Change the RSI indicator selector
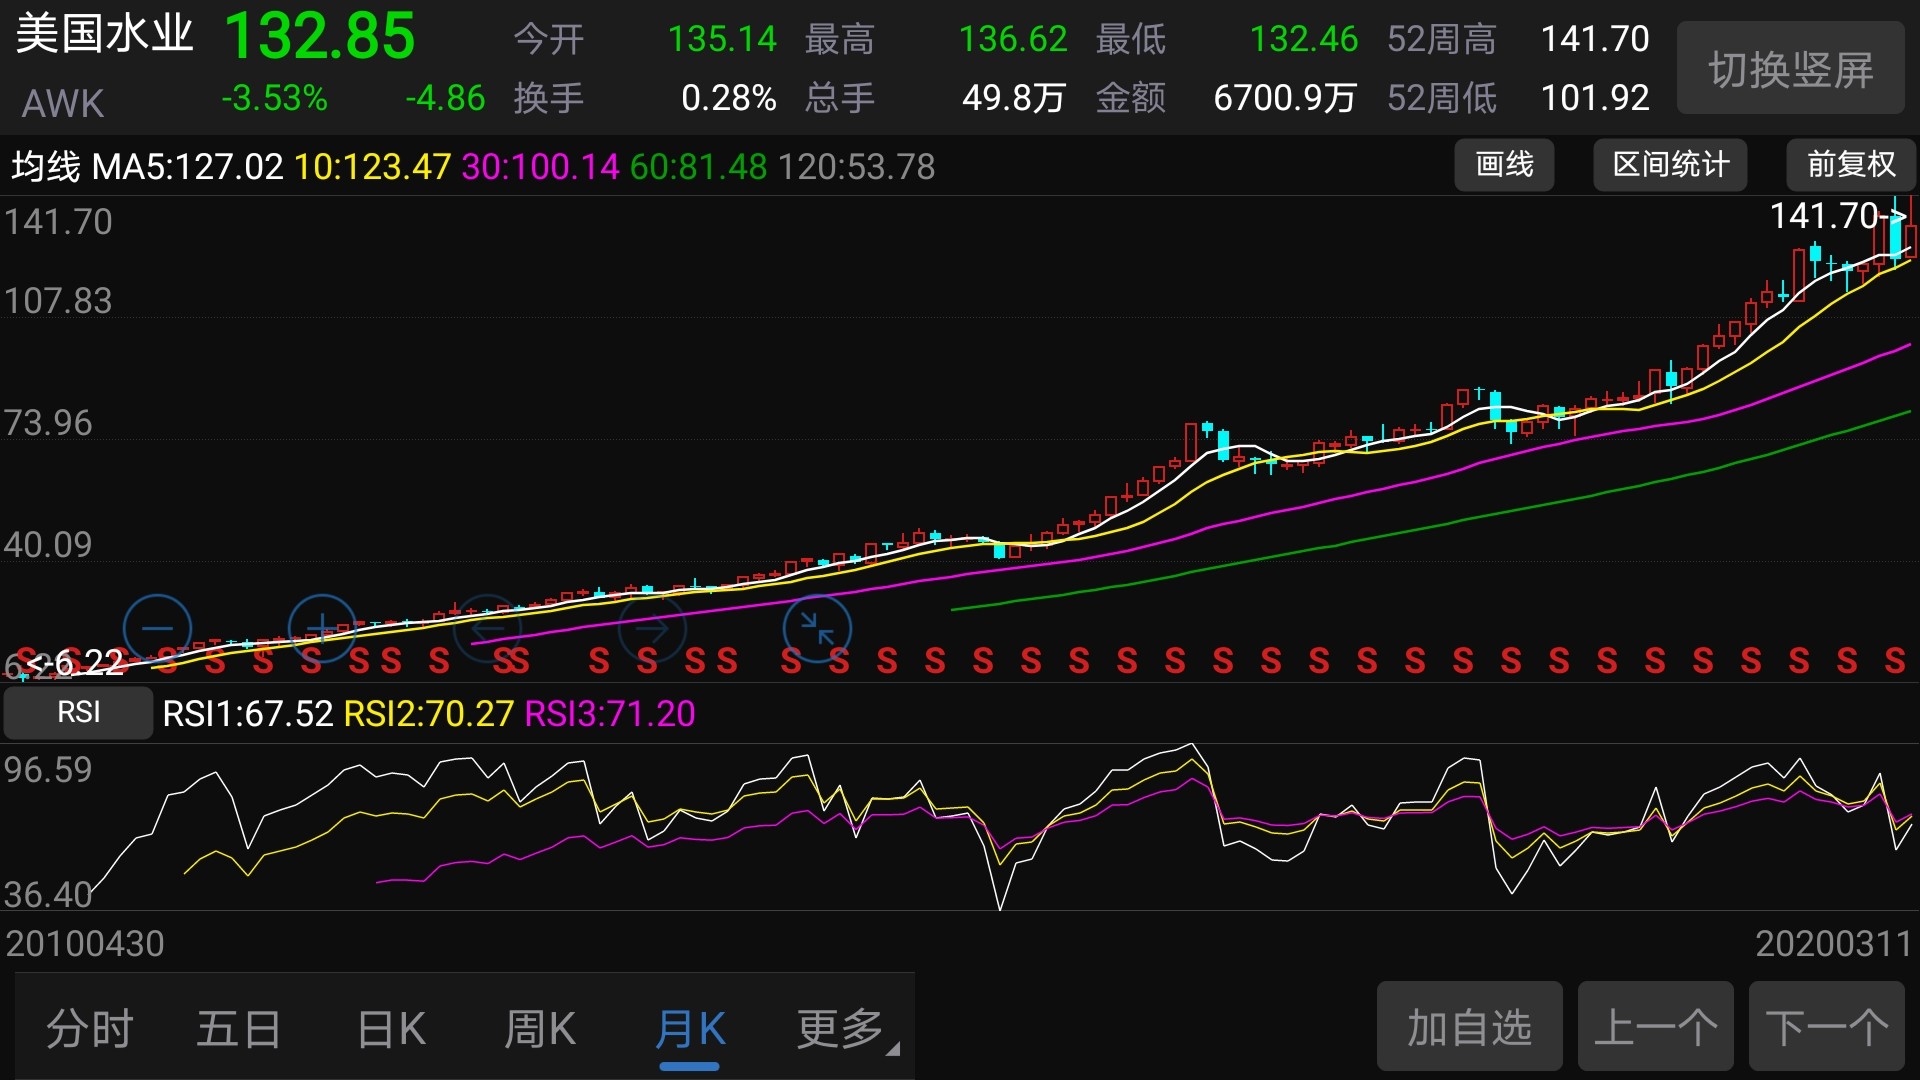This screenshot has height=1080, width=1920. 78,712
